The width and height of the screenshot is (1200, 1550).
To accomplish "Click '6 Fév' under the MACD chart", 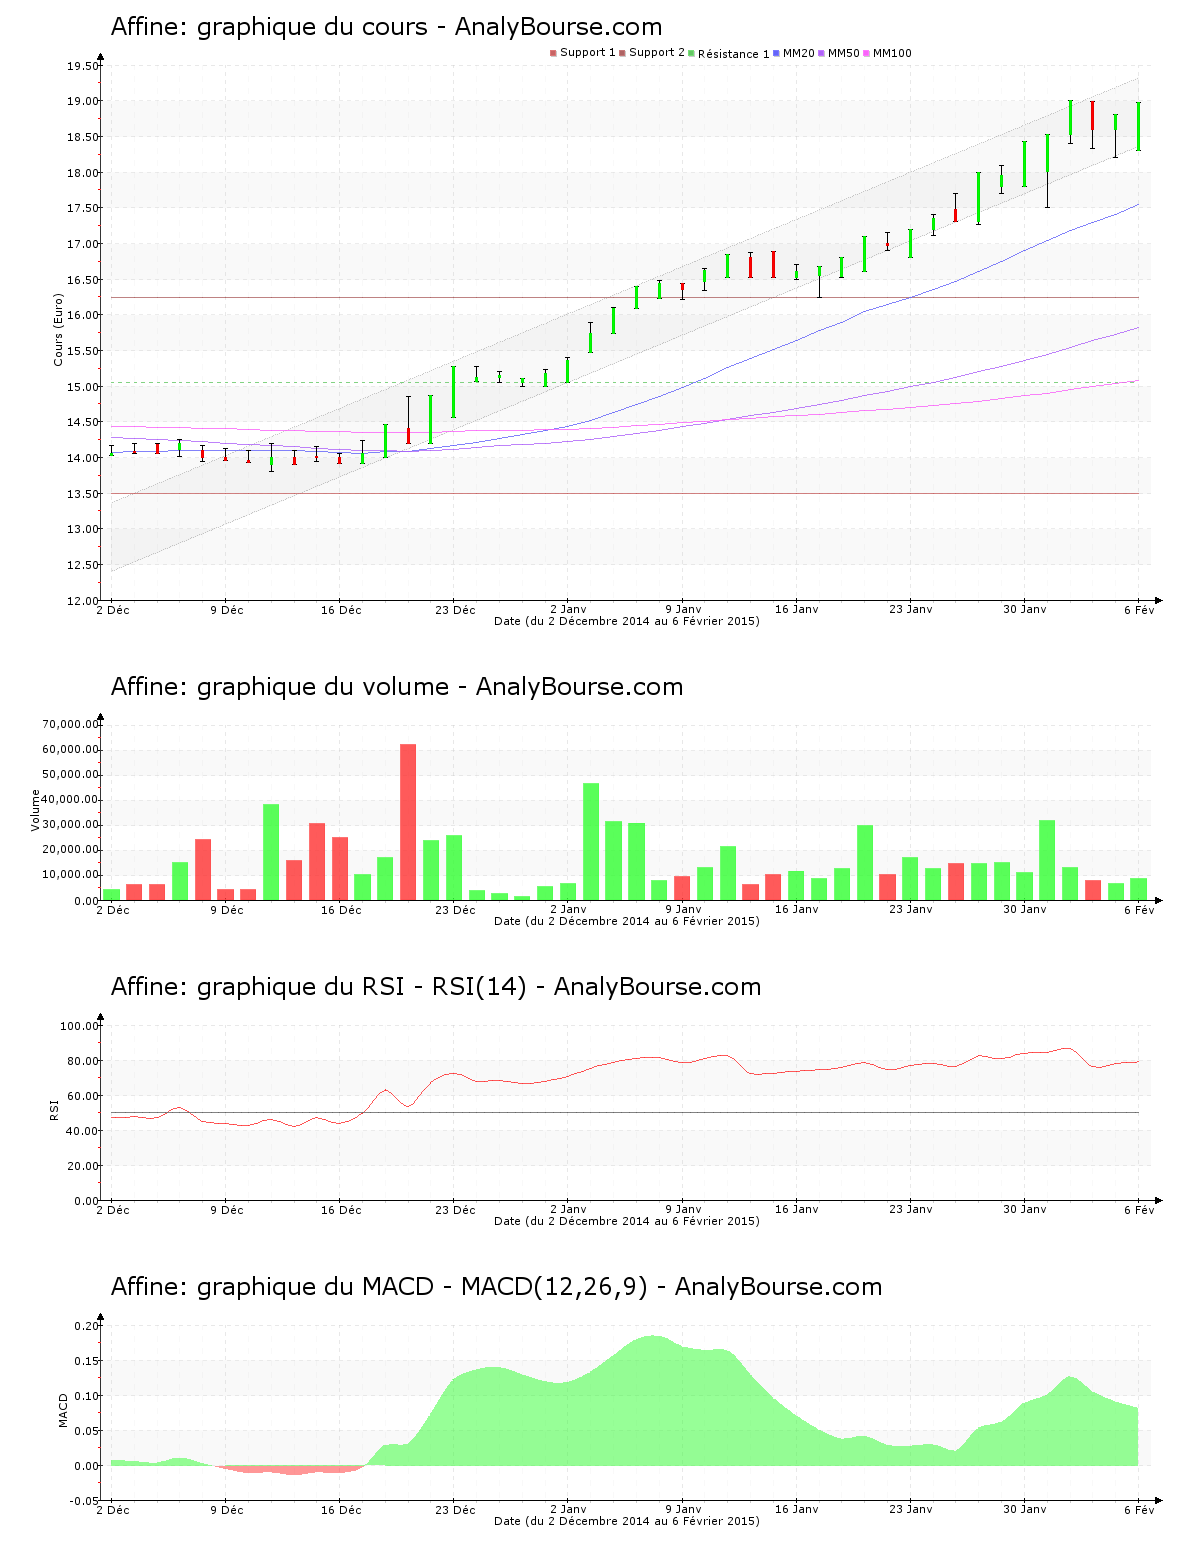I will click(x=1139, y=1510).
